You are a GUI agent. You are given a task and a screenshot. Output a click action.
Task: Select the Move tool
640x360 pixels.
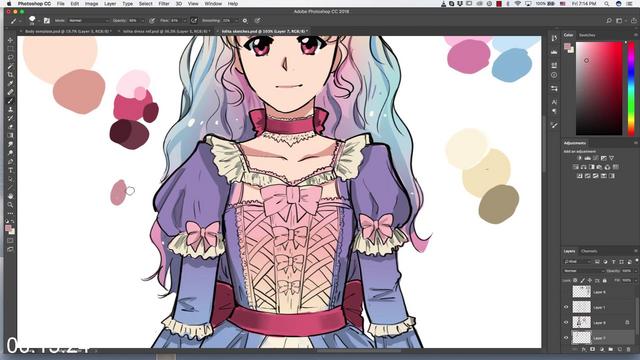coord(10,40)
